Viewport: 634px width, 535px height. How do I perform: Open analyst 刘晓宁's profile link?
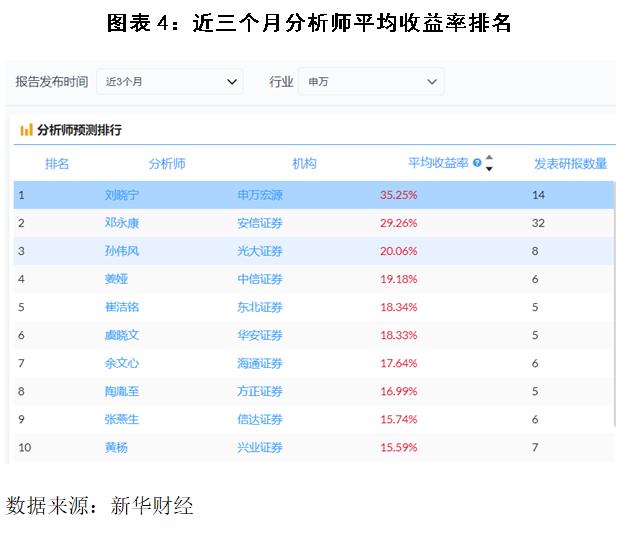click(122, 195)
